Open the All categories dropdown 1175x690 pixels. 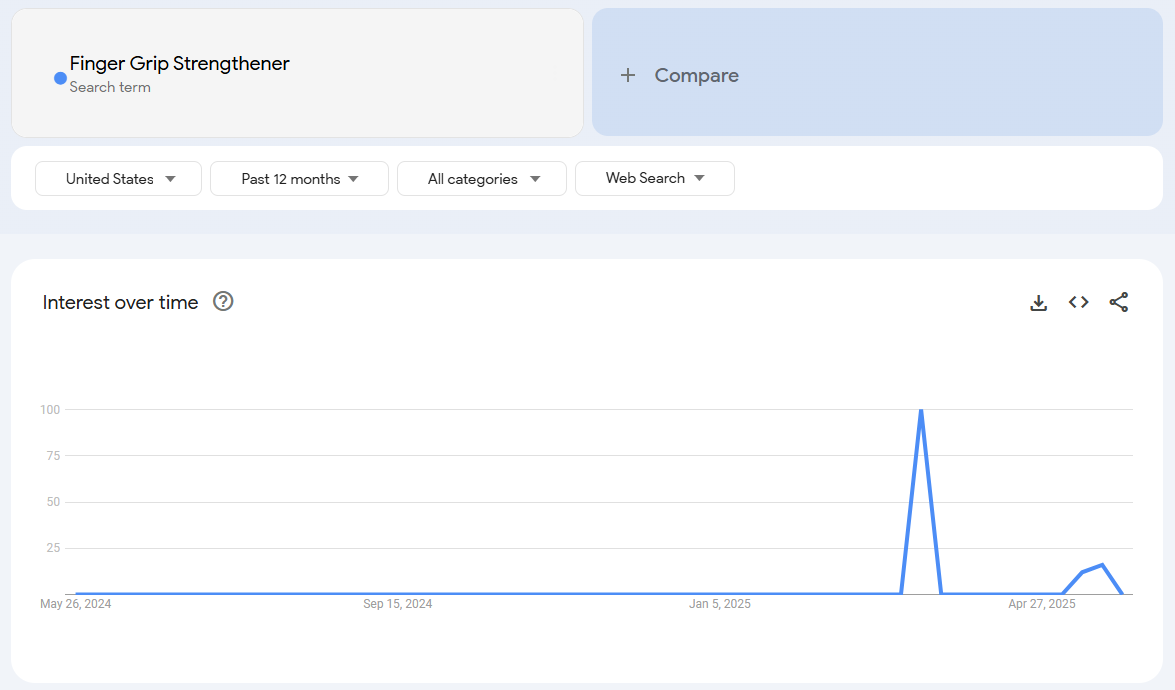(482, 179)
